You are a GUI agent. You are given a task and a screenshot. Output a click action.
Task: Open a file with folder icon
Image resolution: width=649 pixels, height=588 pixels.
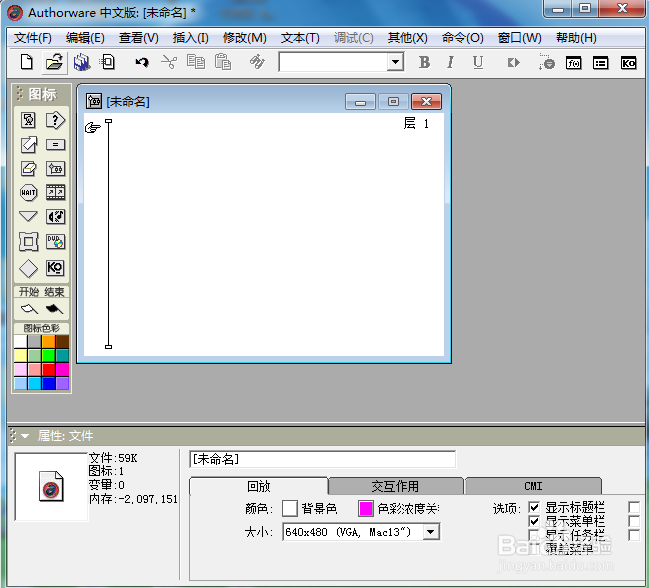pos(54,62)
